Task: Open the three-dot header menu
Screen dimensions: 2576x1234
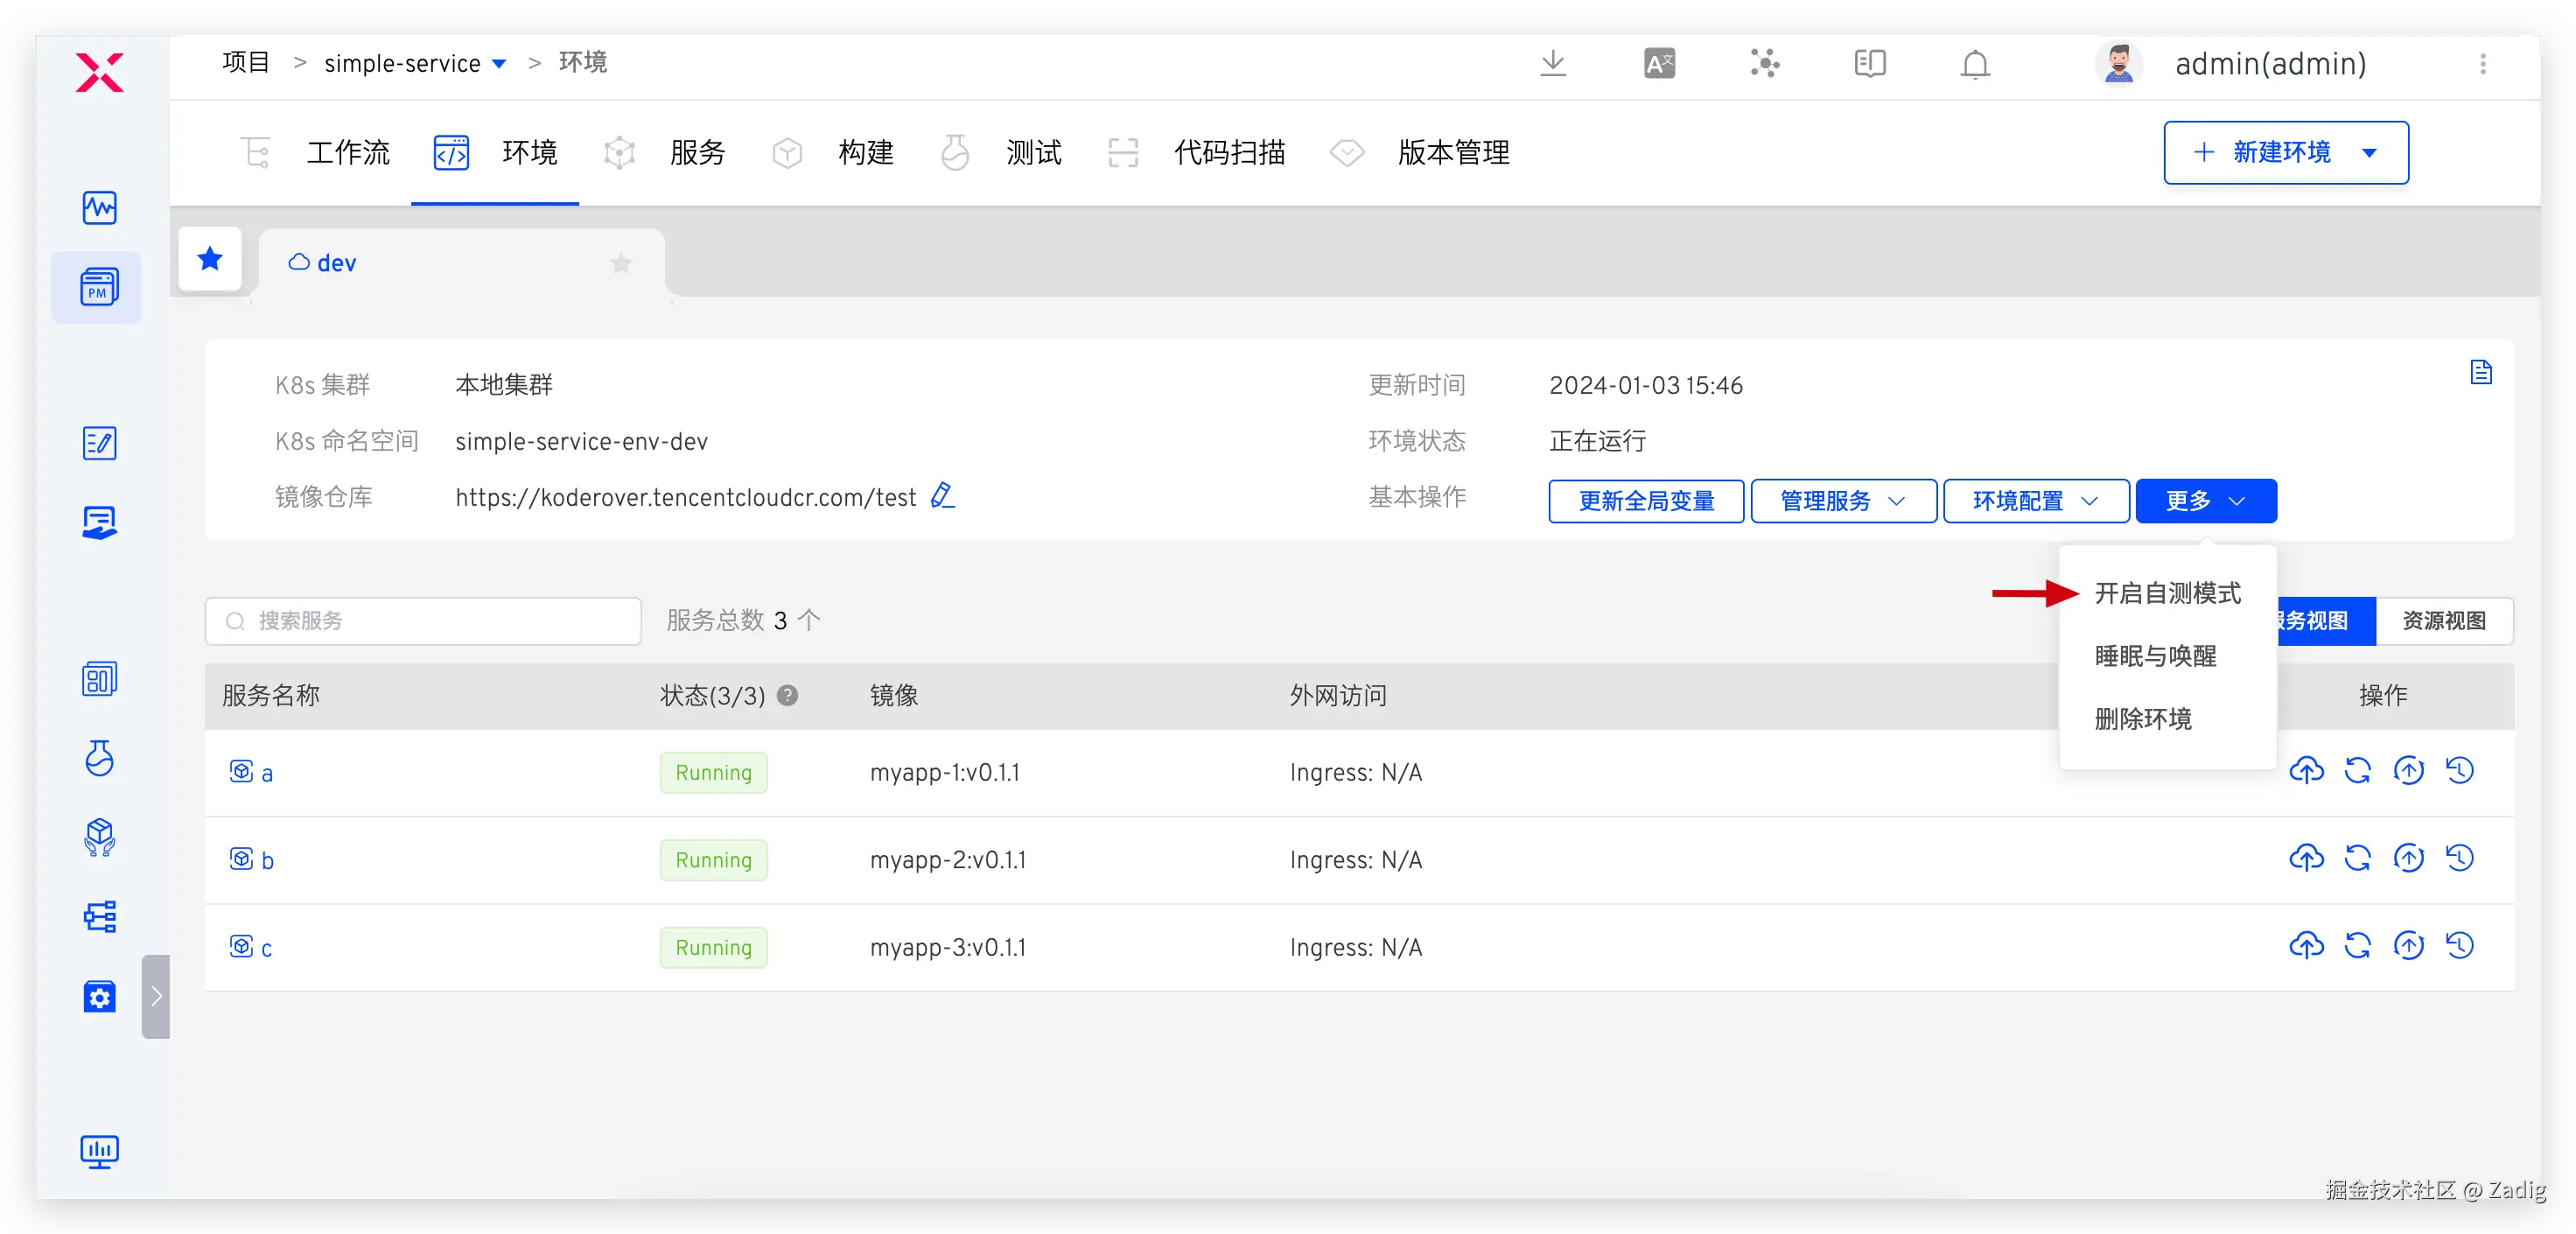Action: coord(2483,64)
